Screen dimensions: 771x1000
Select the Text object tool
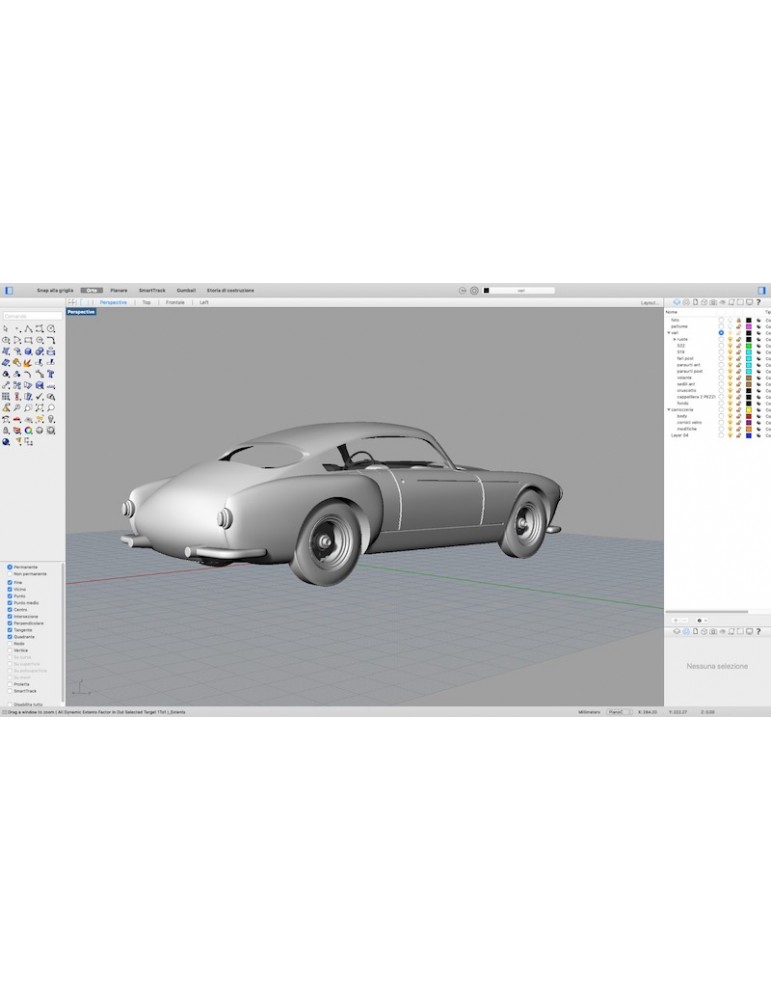51,374
